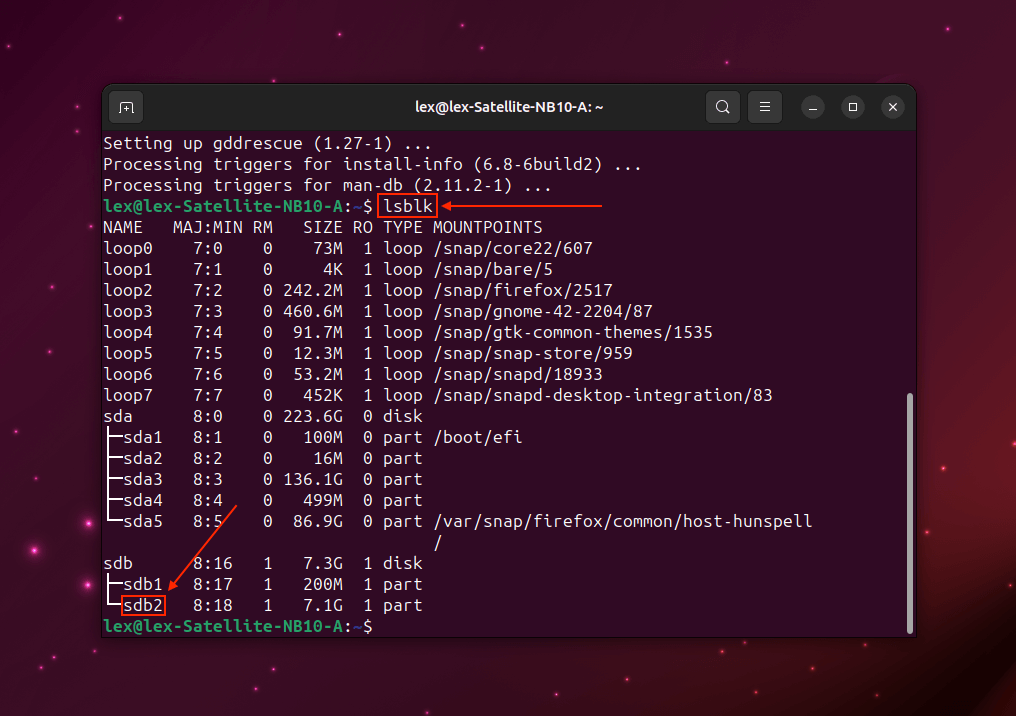This screenshot has height=716, width=1016.
Task: Select the loop6 device name
Action: pos(128,375)
